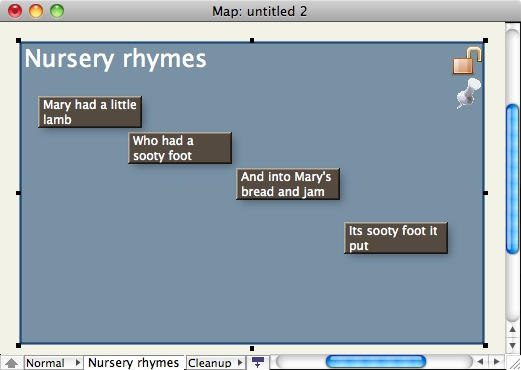The height and width of the screenshot is (370, 521).
Task: Open the Cleanup popup menu
Action: tap(216, 363)
